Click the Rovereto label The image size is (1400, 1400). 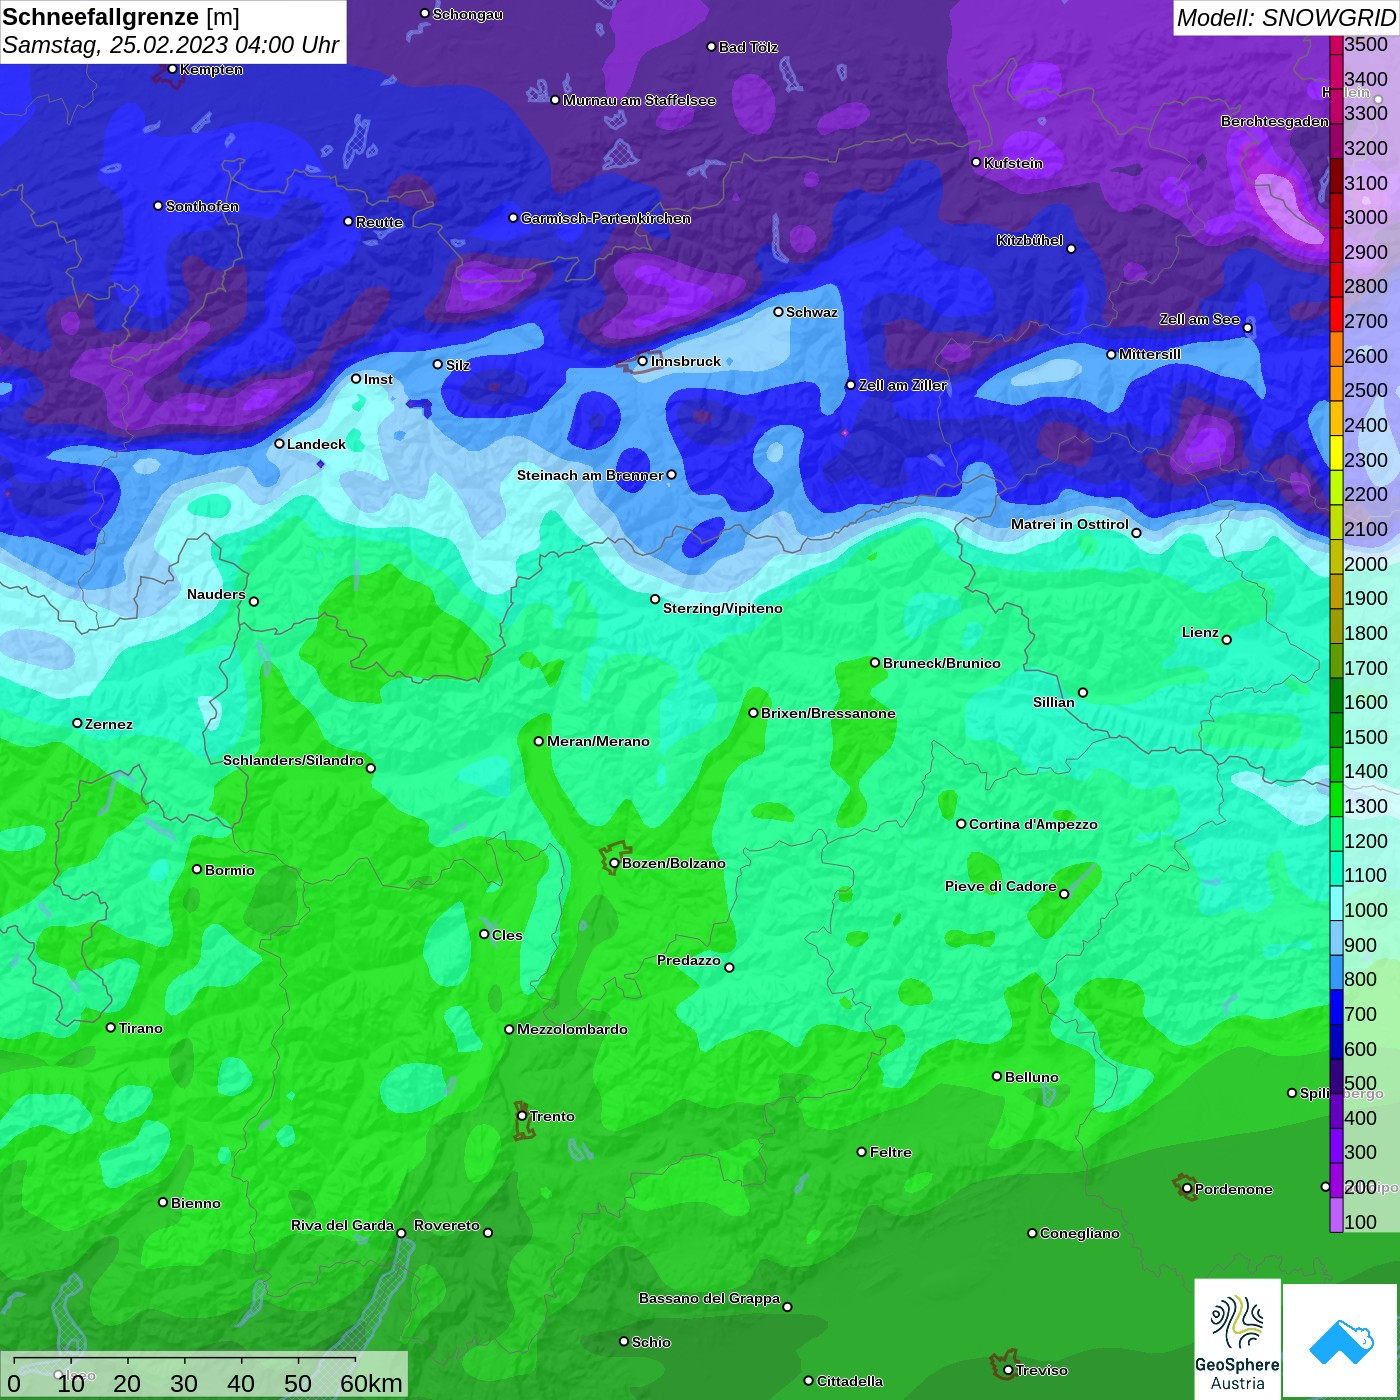coord(447,1225)
